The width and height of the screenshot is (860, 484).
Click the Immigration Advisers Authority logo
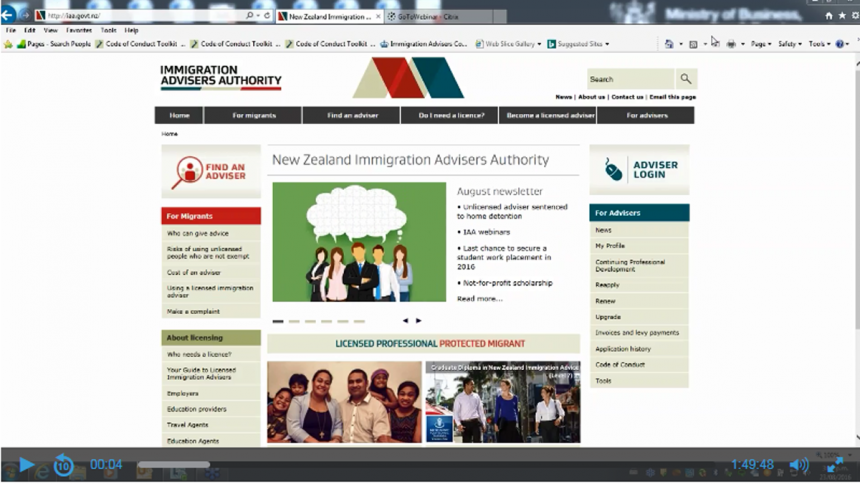pyautogui.click(x=220, y=76)
